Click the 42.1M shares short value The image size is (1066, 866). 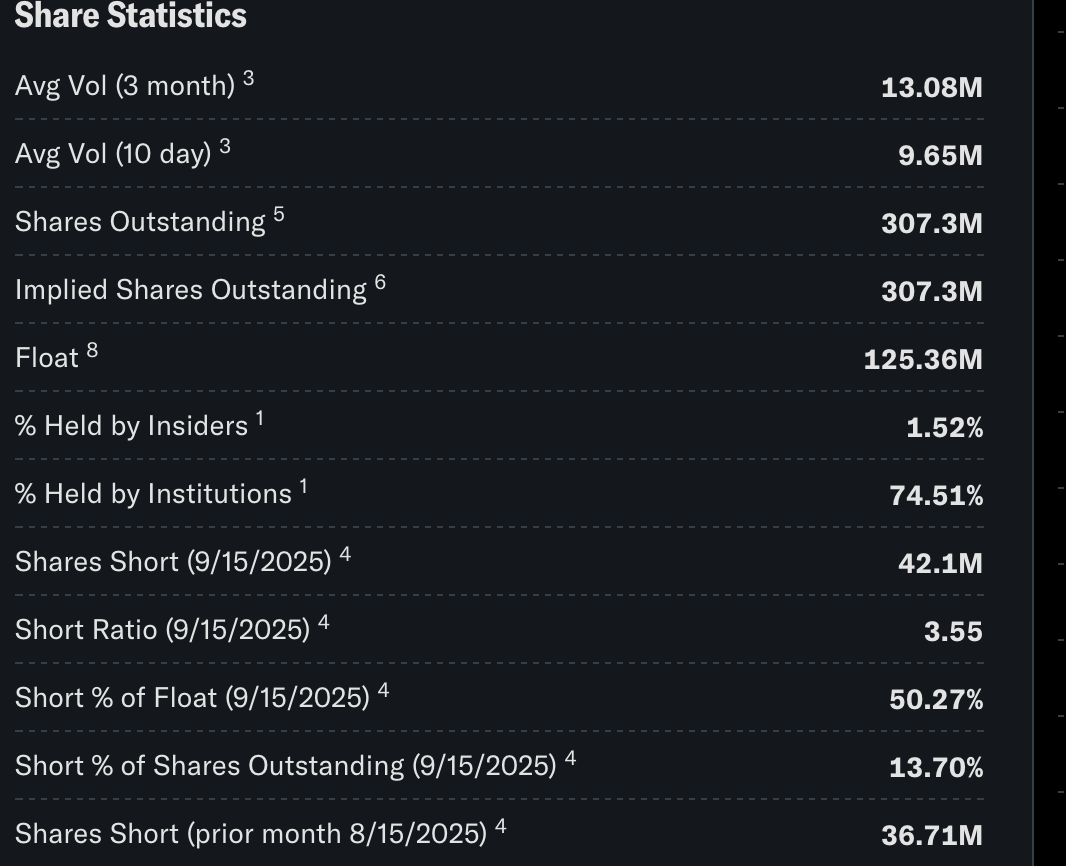(940, 563)
